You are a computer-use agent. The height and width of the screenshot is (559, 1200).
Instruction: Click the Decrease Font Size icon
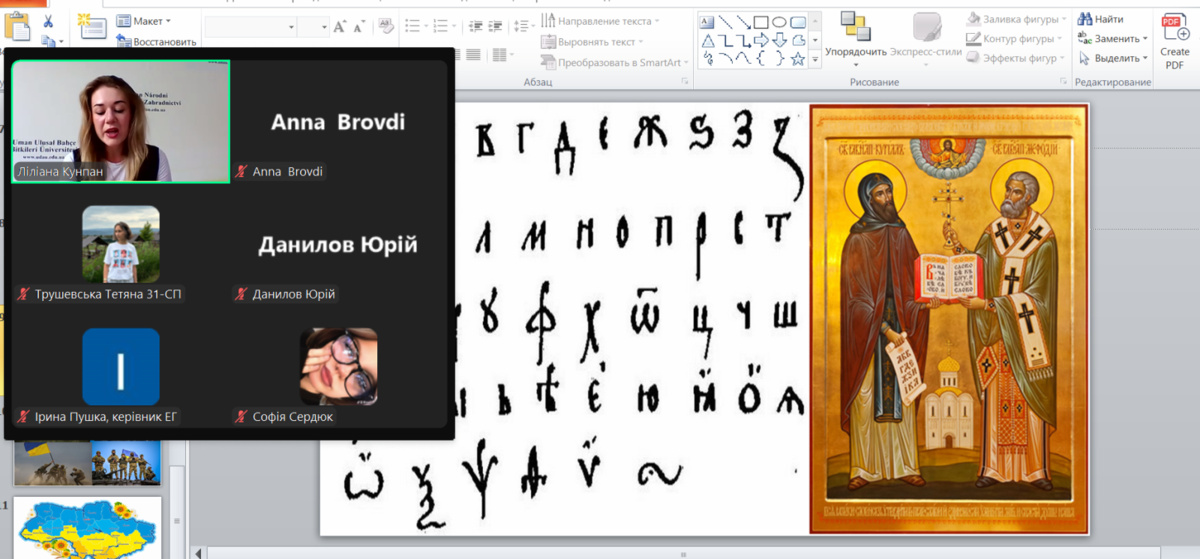[359, 27]
